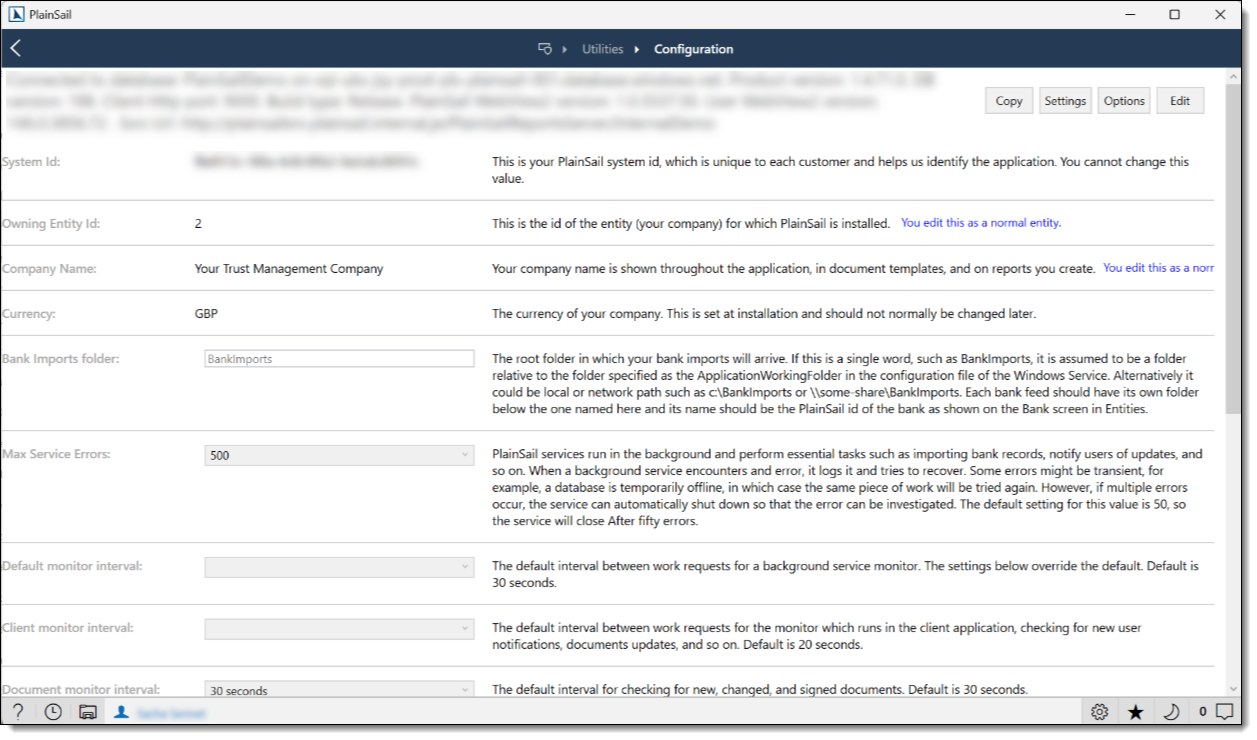This screenshot has width=1257, height=740.
Task: Open help via the question mark icon
Action: [20, 712]
